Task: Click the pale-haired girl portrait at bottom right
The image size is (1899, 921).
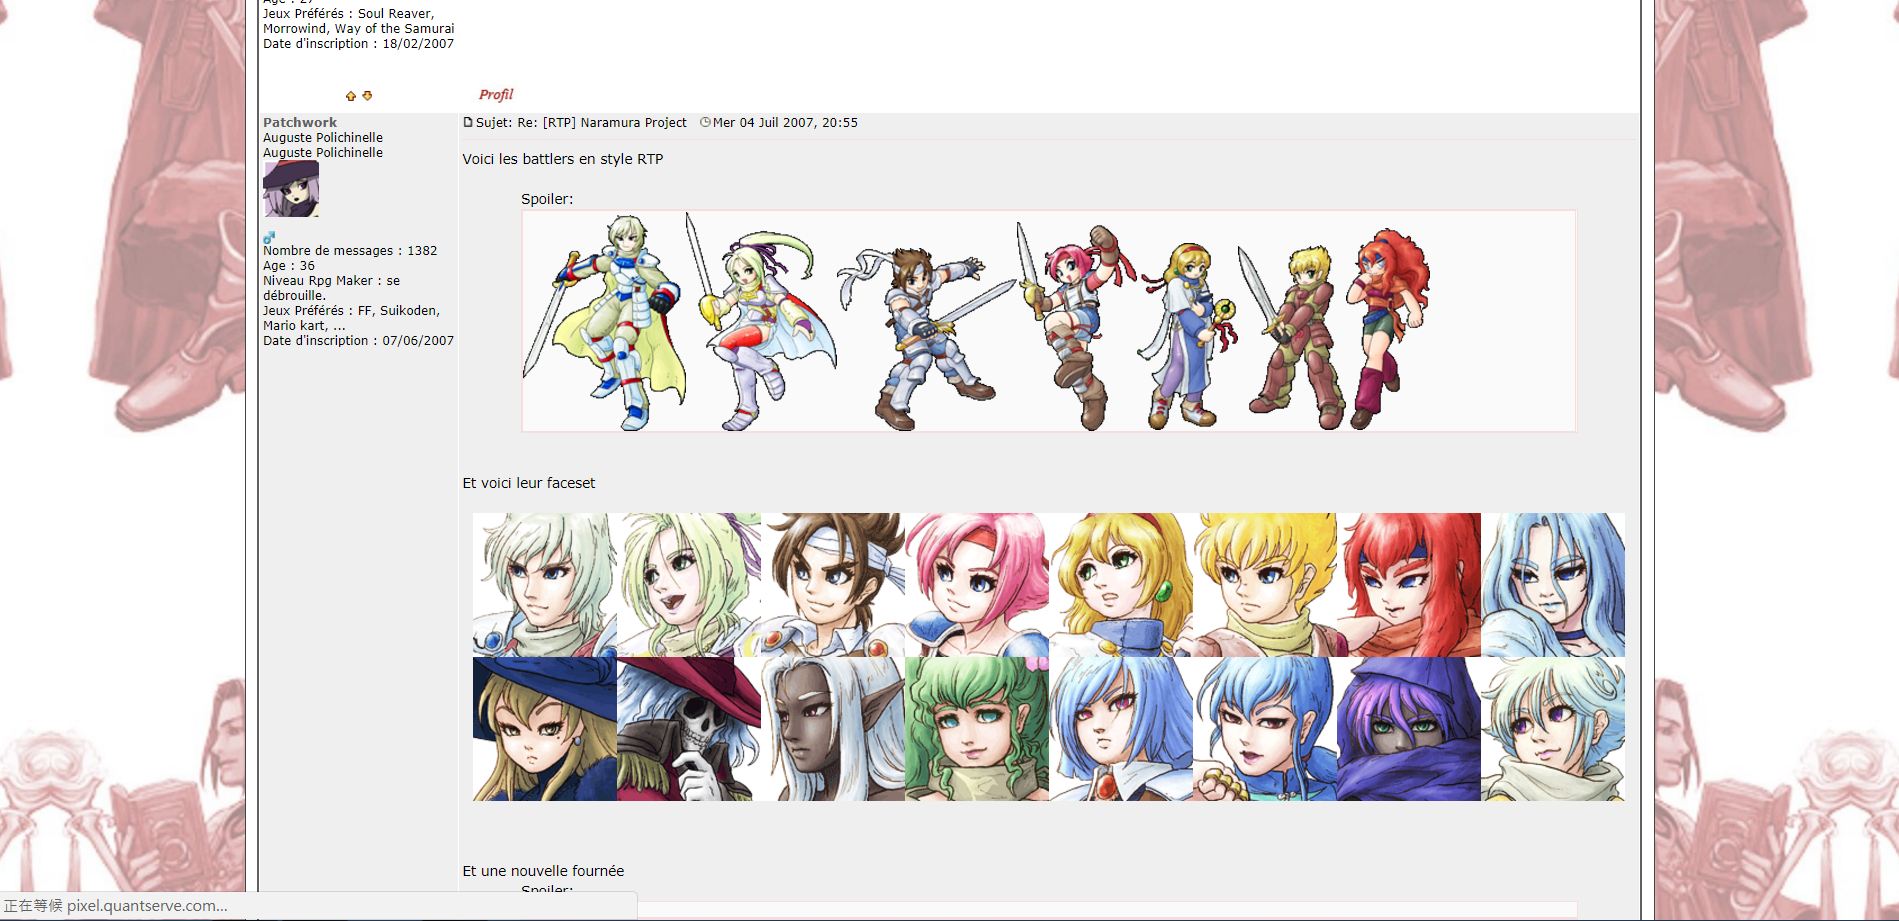Action: 1553,729
